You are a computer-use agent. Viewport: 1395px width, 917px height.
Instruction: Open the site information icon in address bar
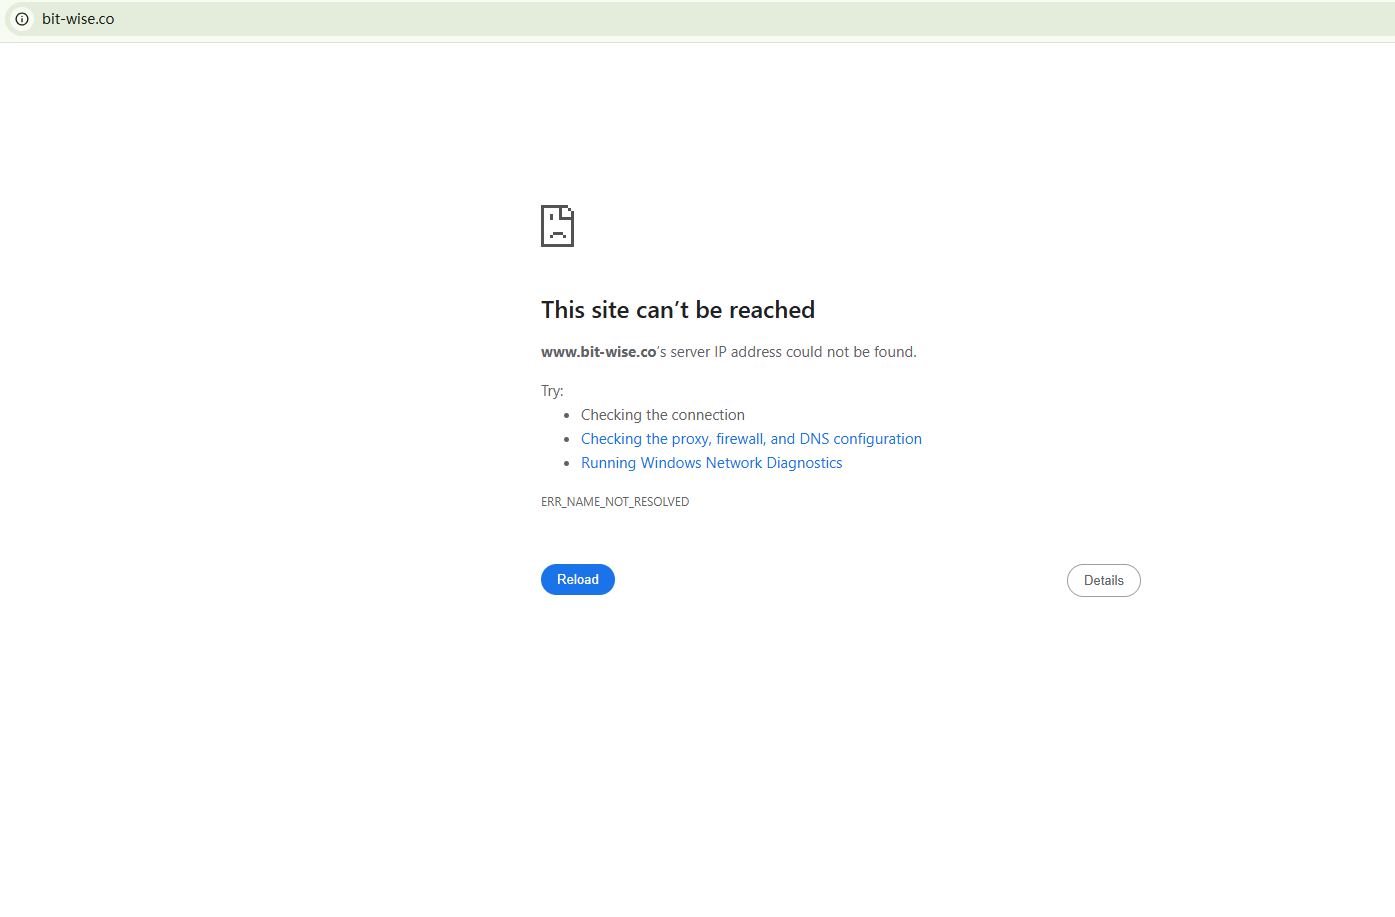[x=22, y=19]
